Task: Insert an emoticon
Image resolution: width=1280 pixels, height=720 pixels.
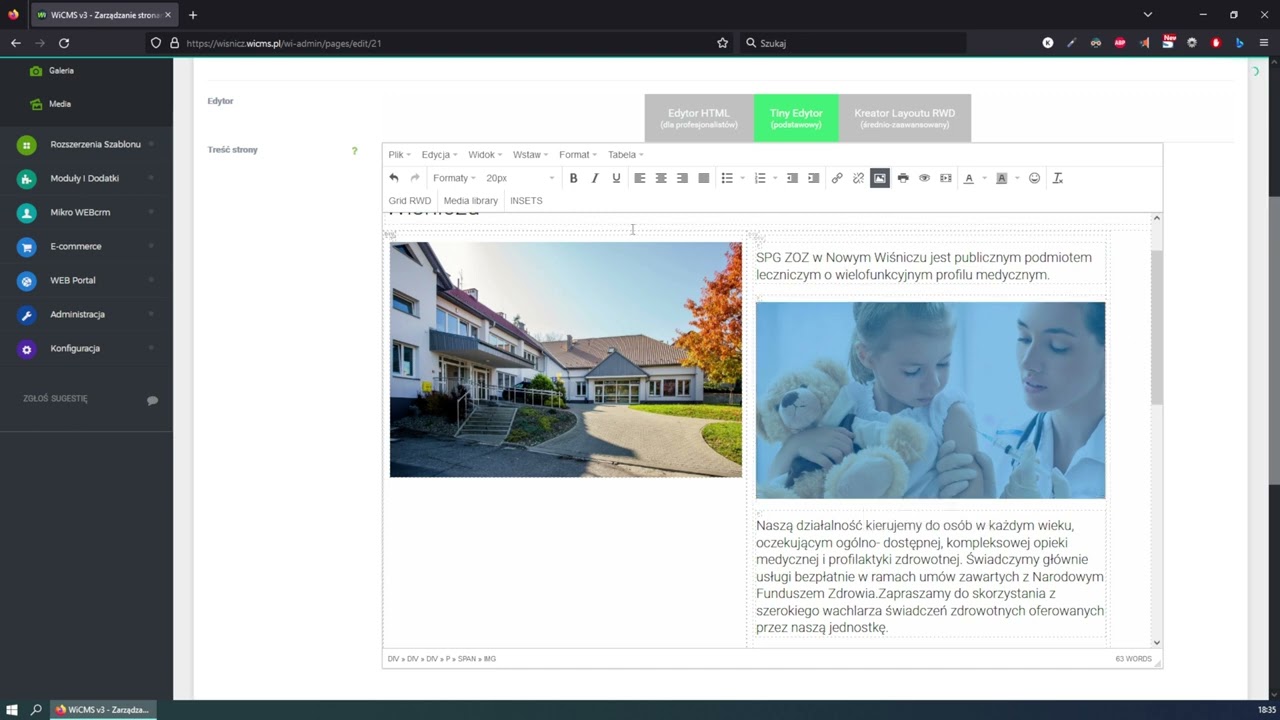Action: [x=1034, y=178]
